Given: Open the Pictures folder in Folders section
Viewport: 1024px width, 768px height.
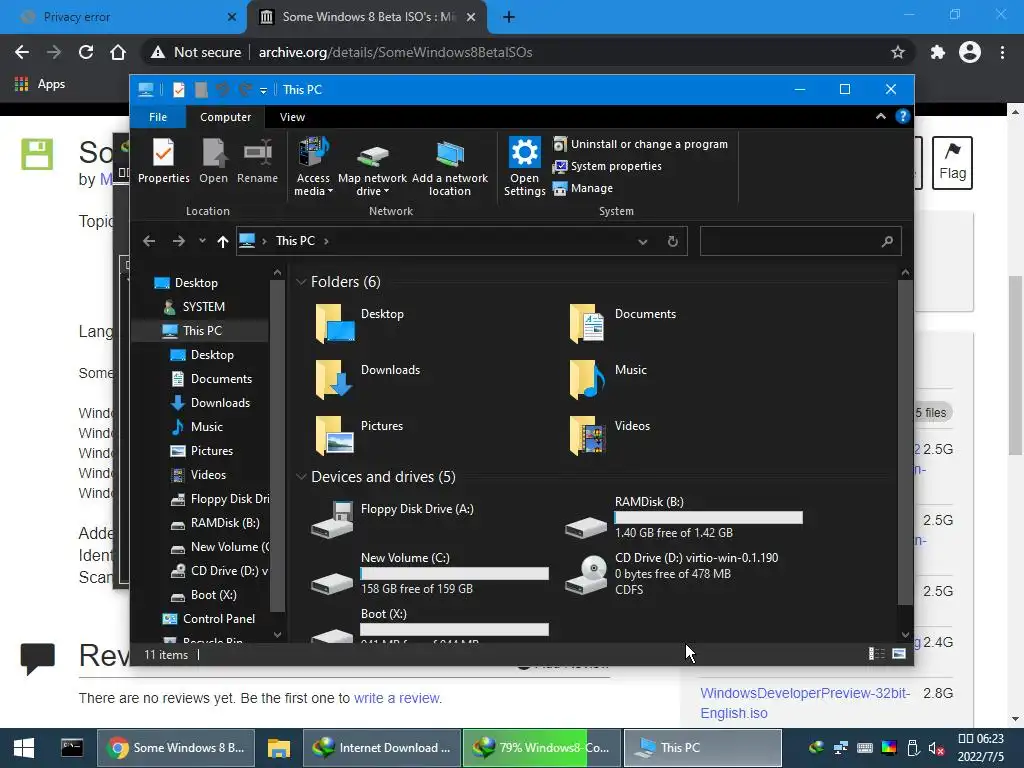Looking at the screenshot, I should click(x=359, y=435).
